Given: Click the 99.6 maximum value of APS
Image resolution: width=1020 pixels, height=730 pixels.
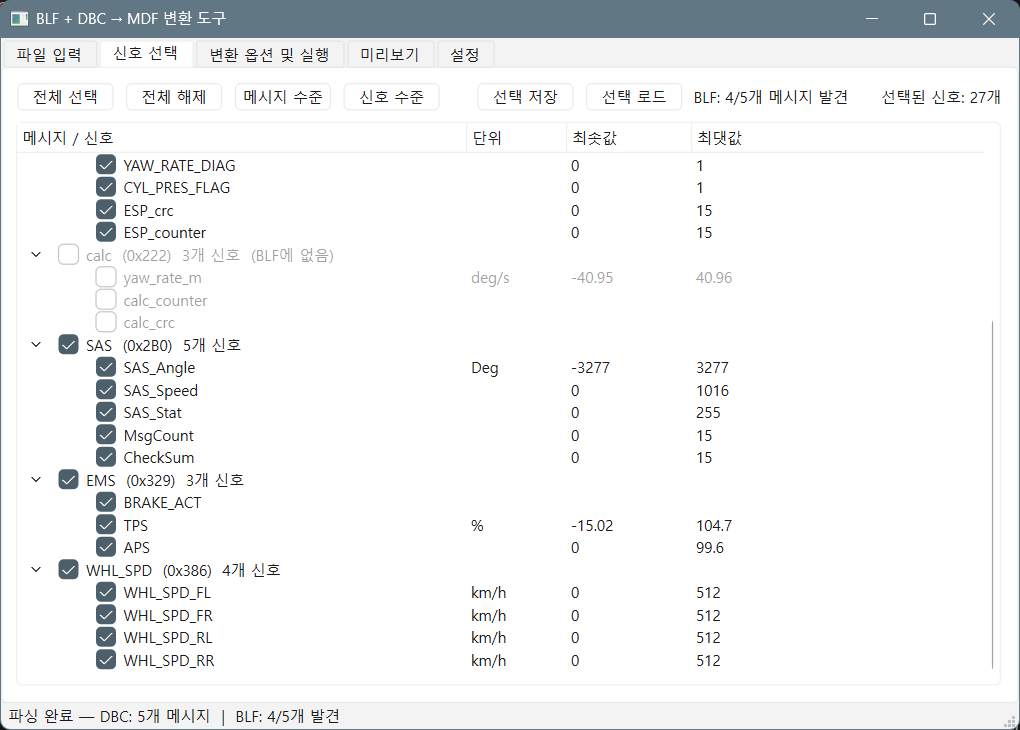Looking at the screenshot, I should (710, 548).
